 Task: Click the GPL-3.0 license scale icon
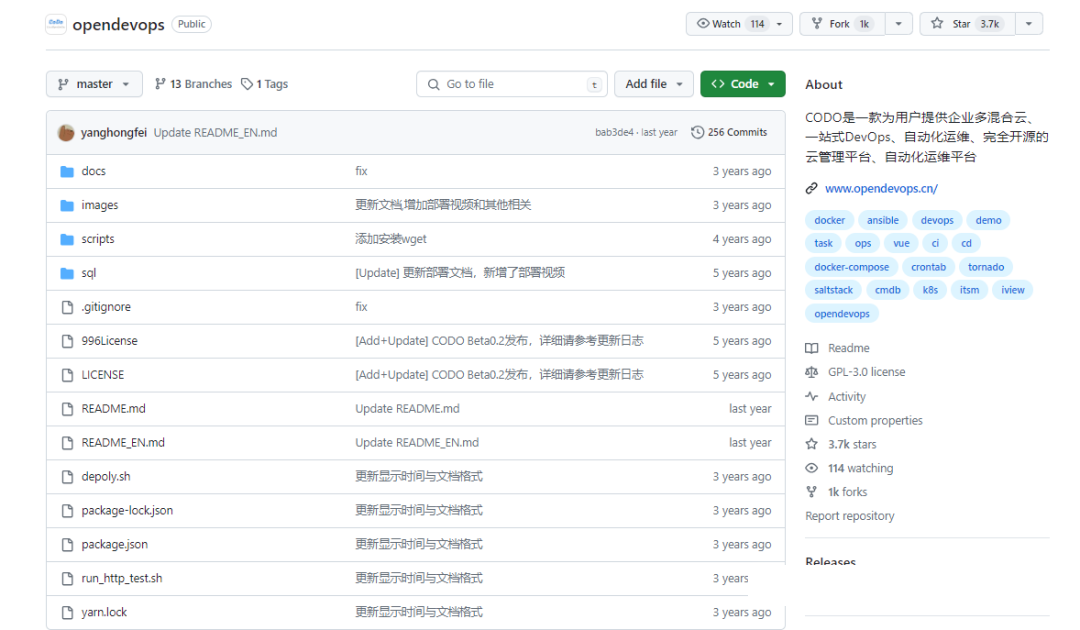click(811, 372)
